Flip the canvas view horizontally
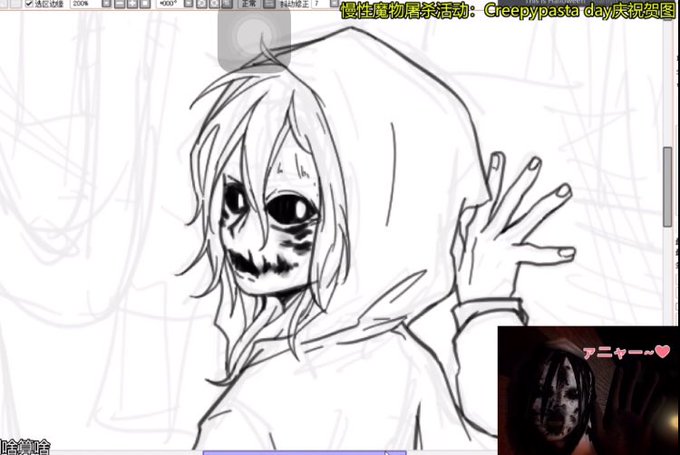 [269, 3]
